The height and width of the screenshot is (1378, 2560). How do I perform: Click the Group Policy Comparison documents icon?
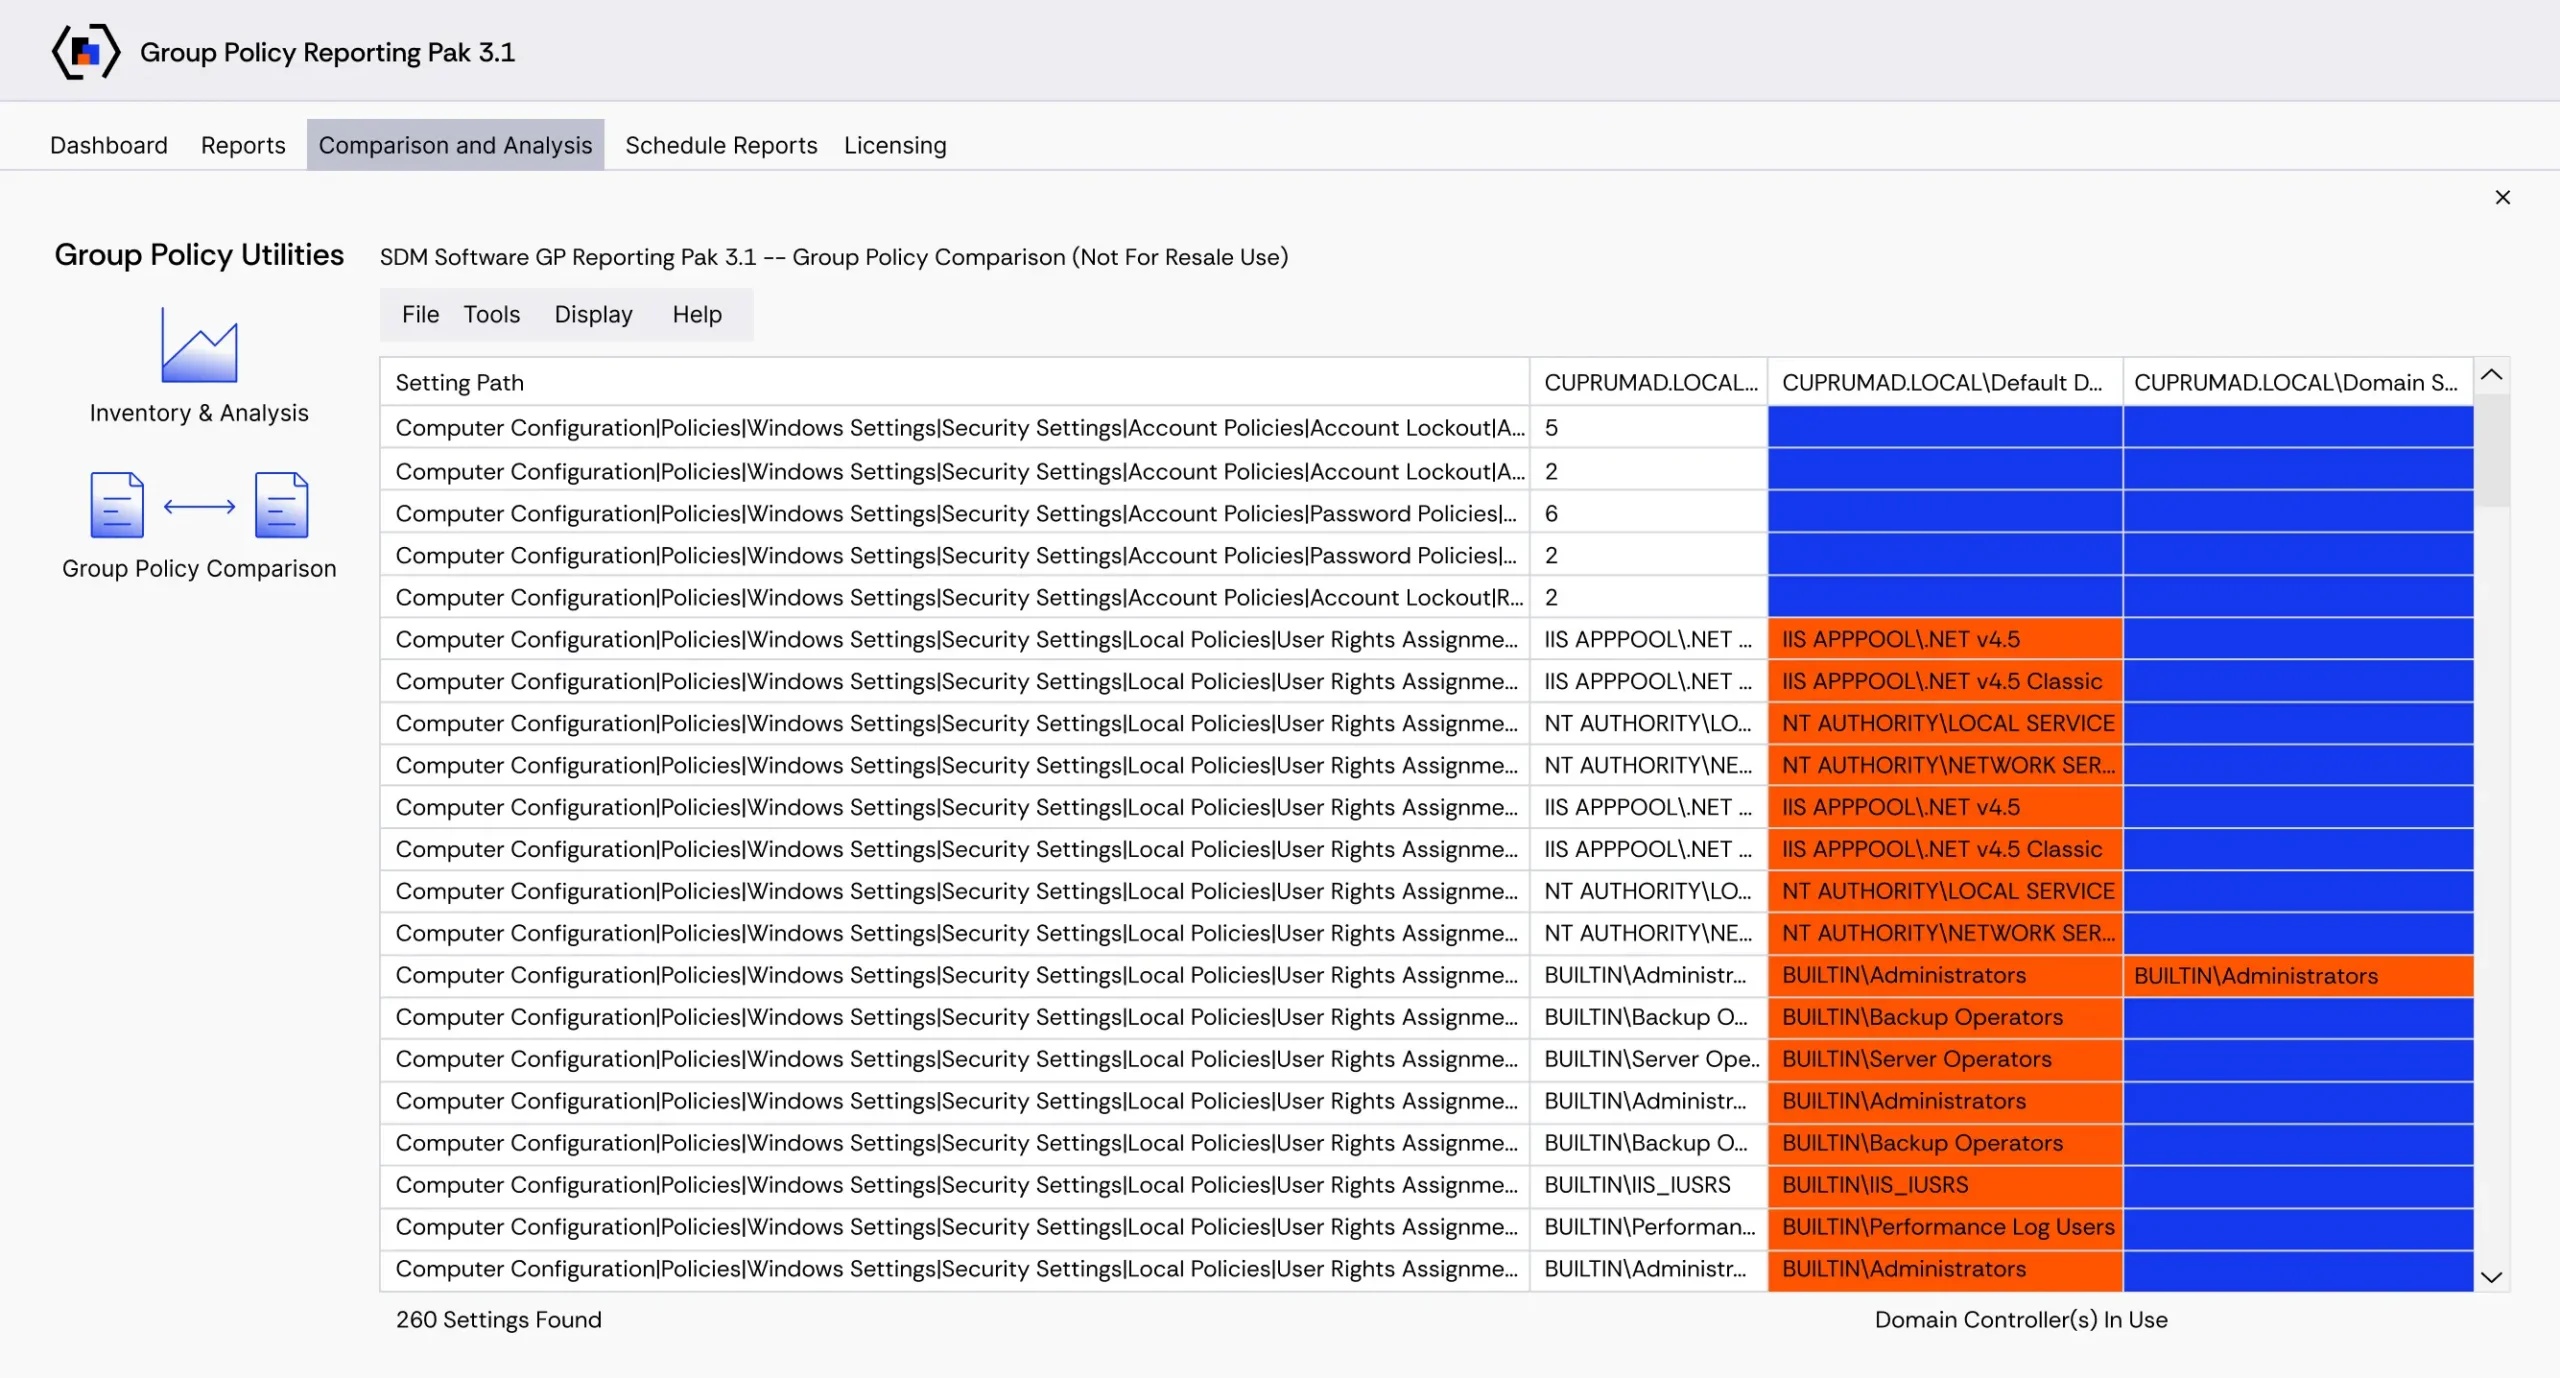199,505
